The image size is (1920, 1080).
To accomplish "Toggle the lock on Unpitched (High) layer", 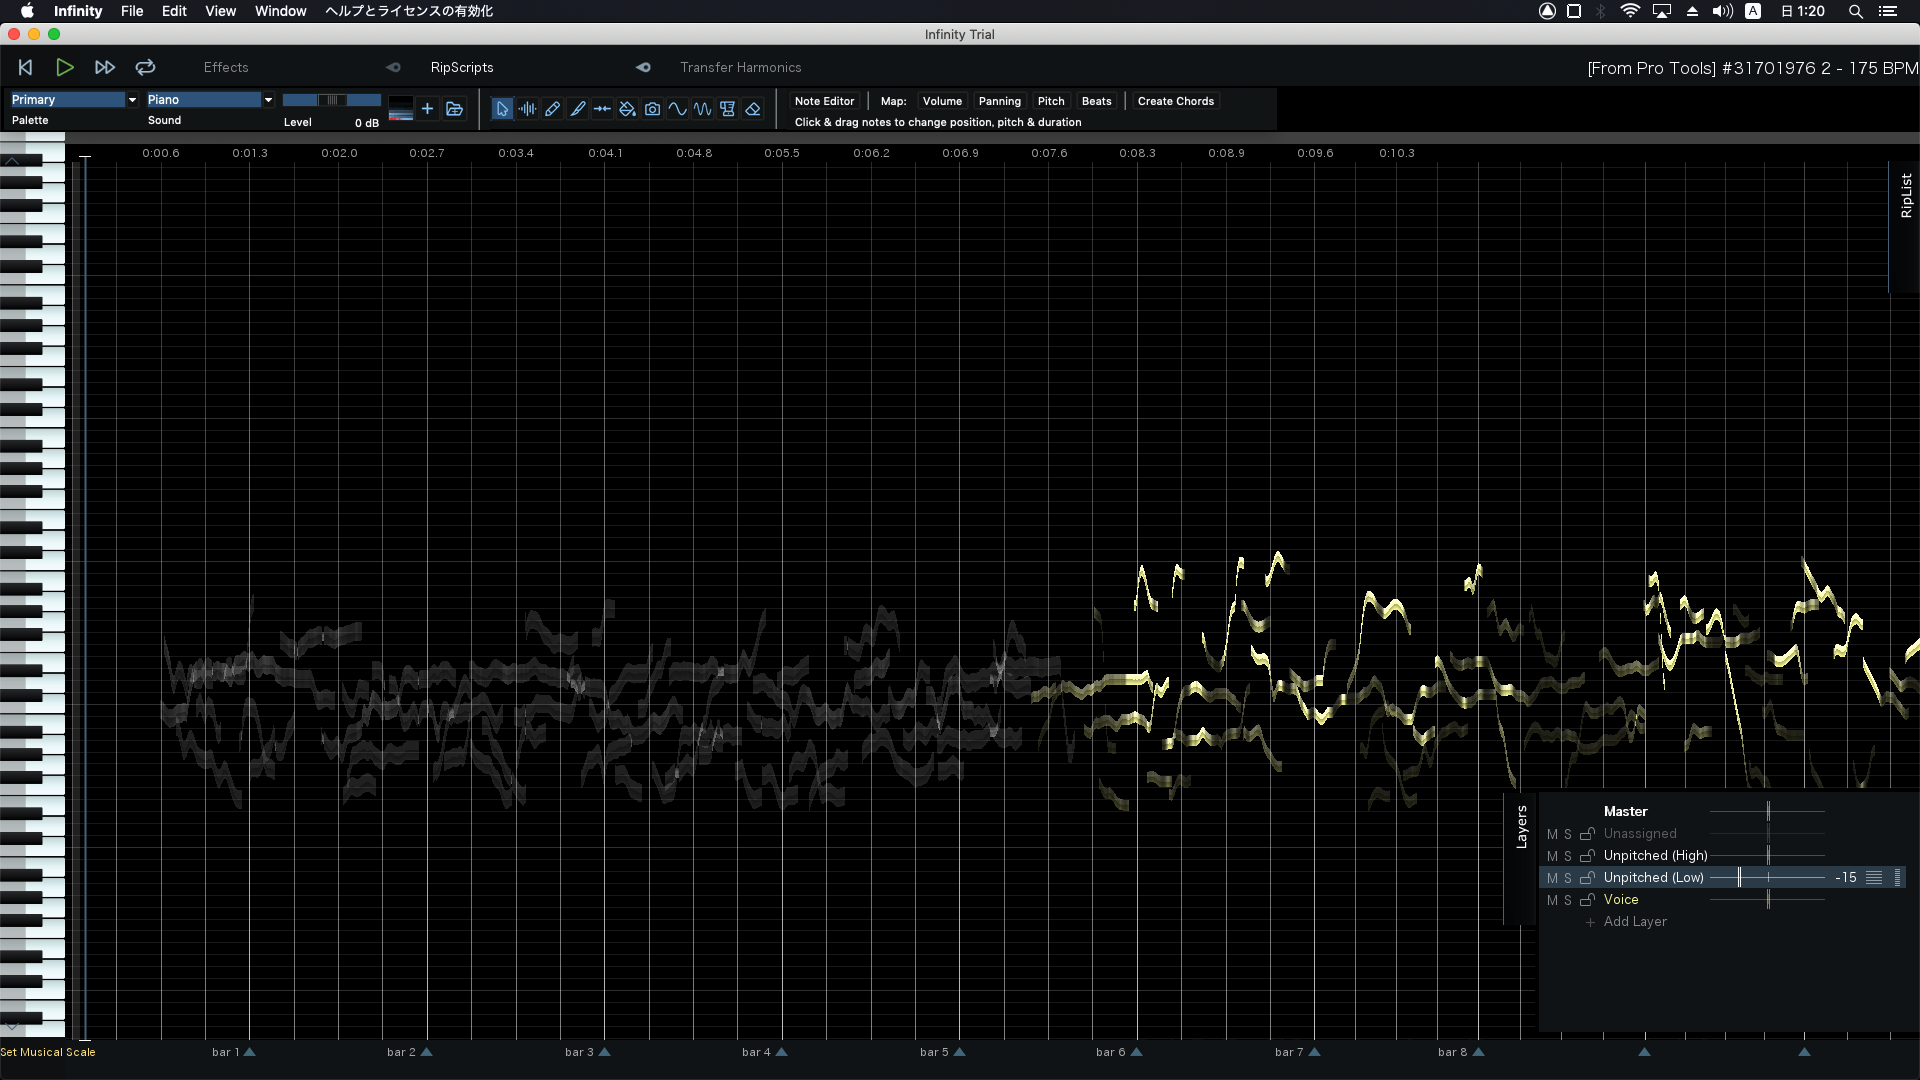I will point(1587,856).
